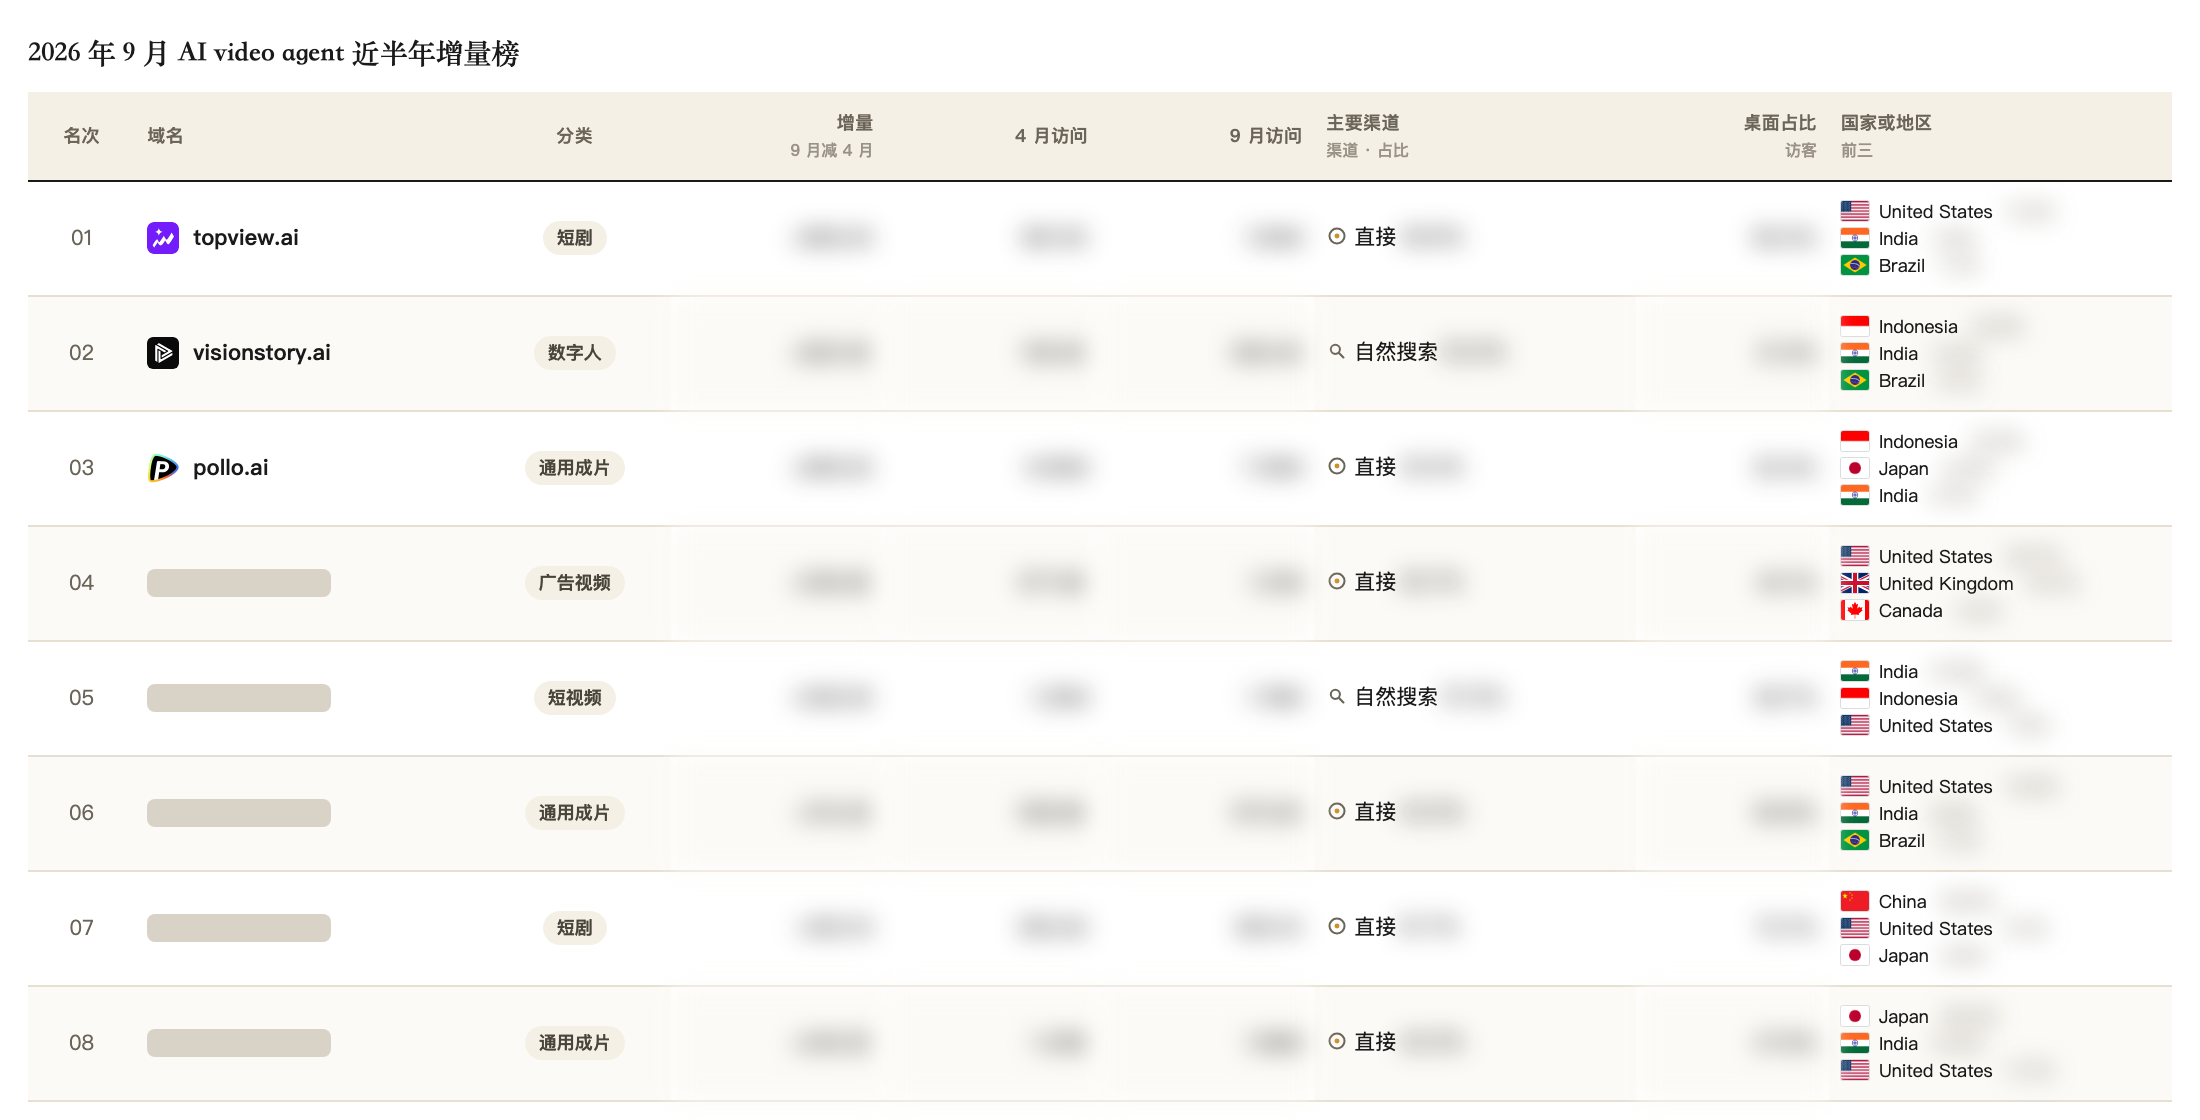
Task: Click the United Kingdom flag in row 04
Action: click(x=1855, y=584)
